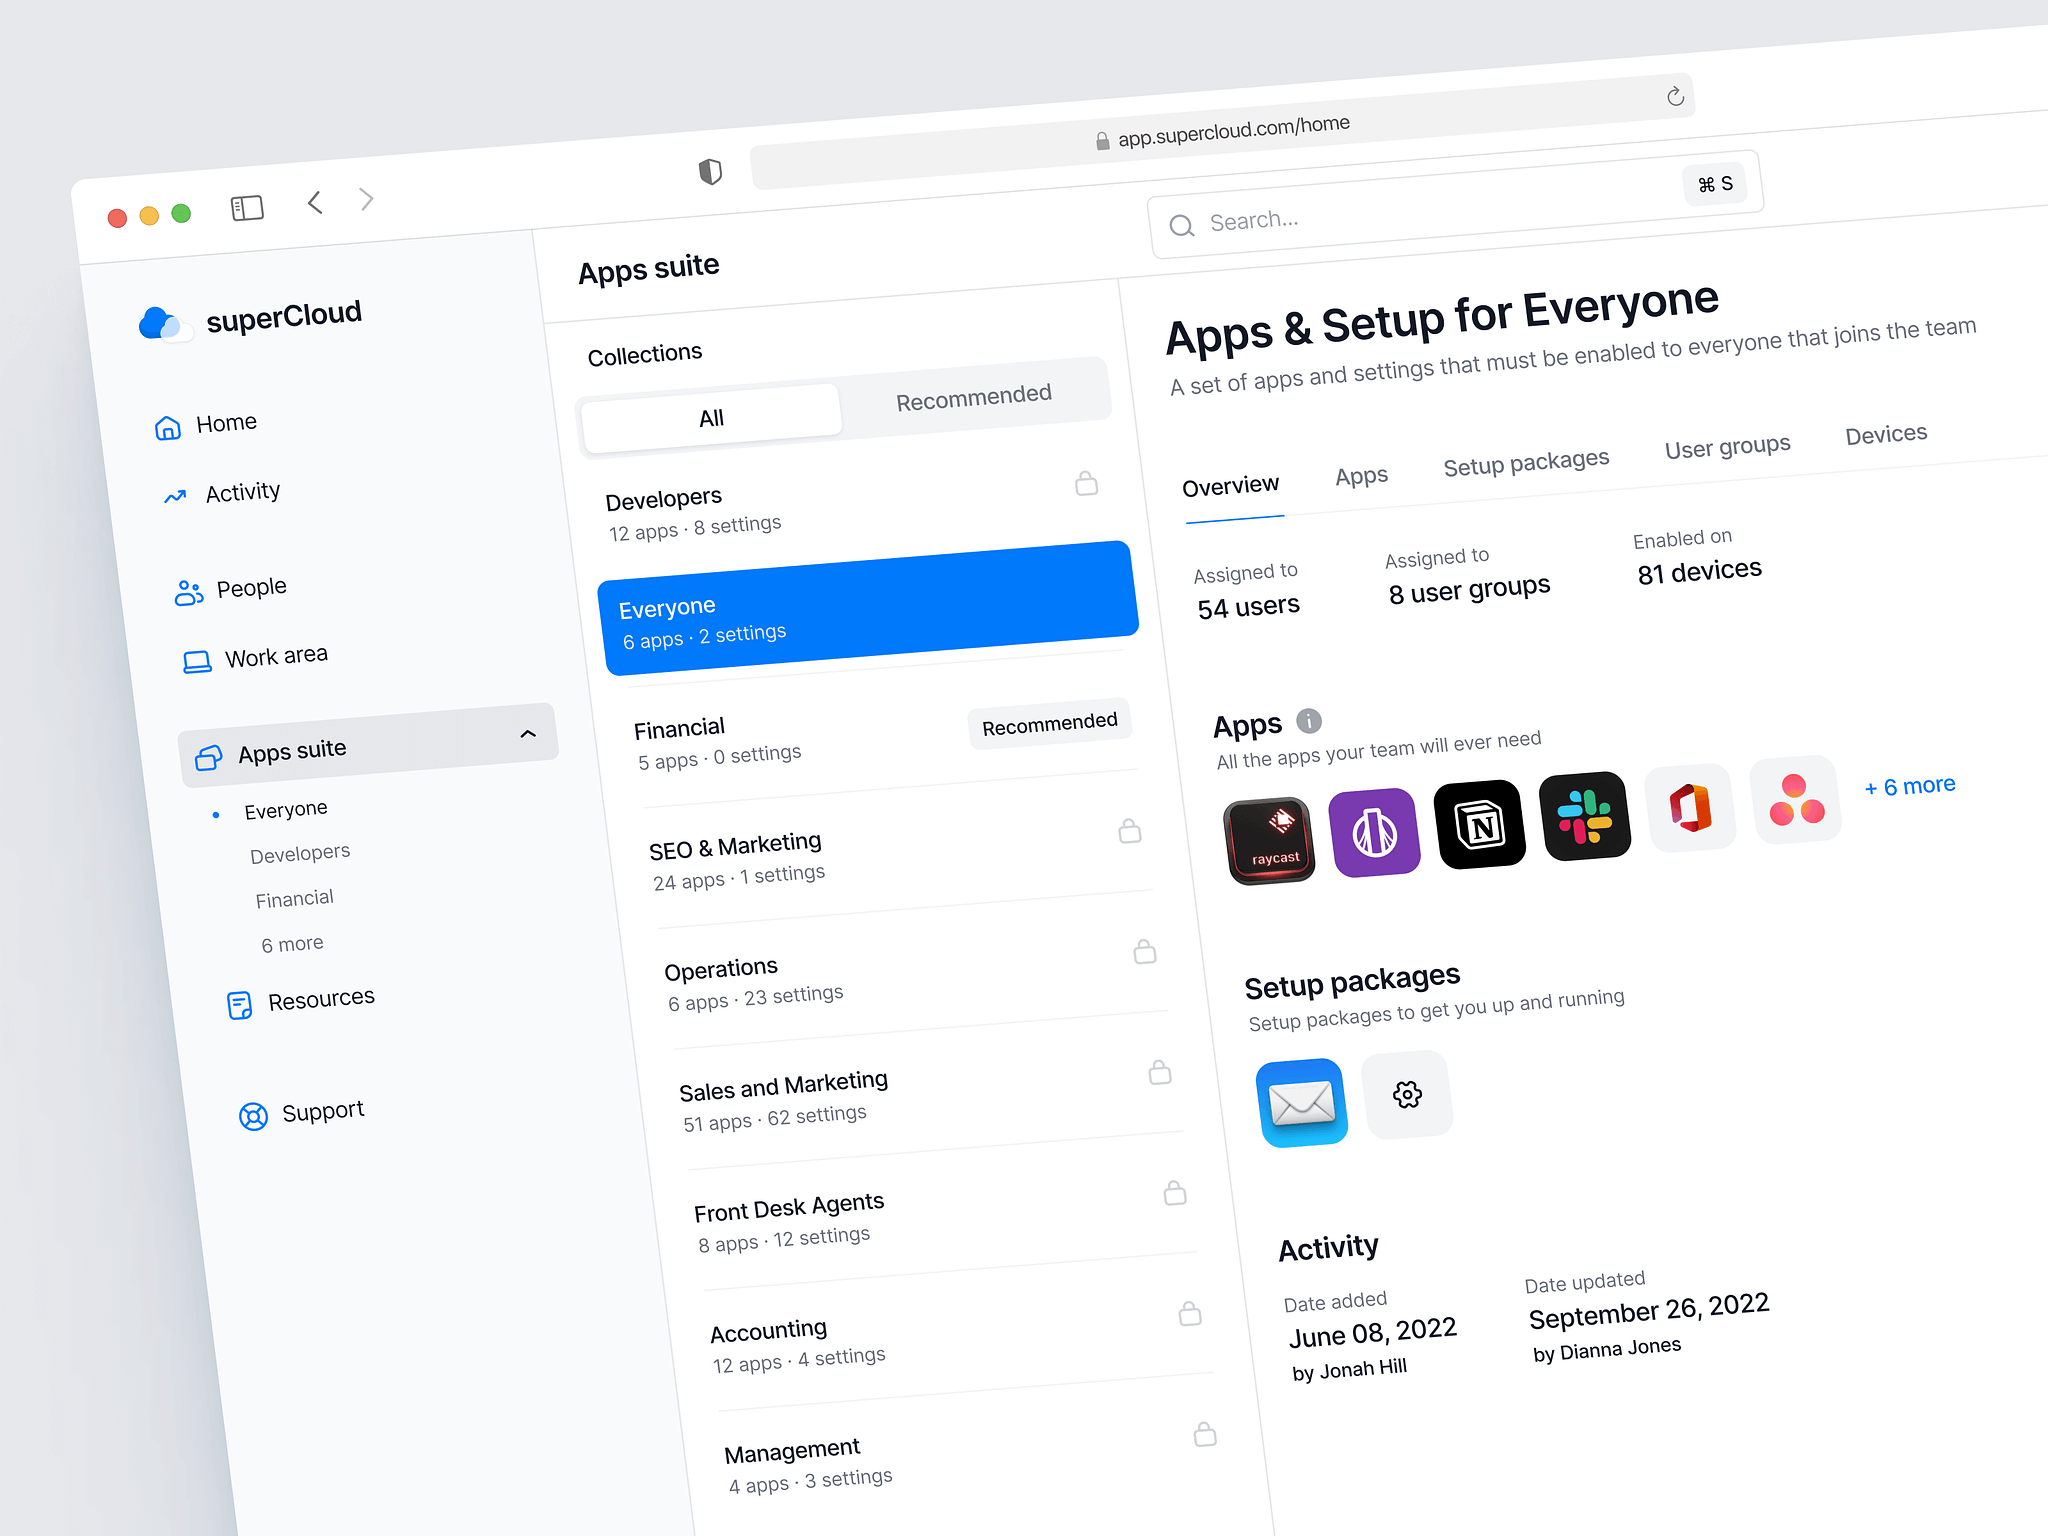
Task: Switch to User groups tab
Action: tap(1727, 447)
